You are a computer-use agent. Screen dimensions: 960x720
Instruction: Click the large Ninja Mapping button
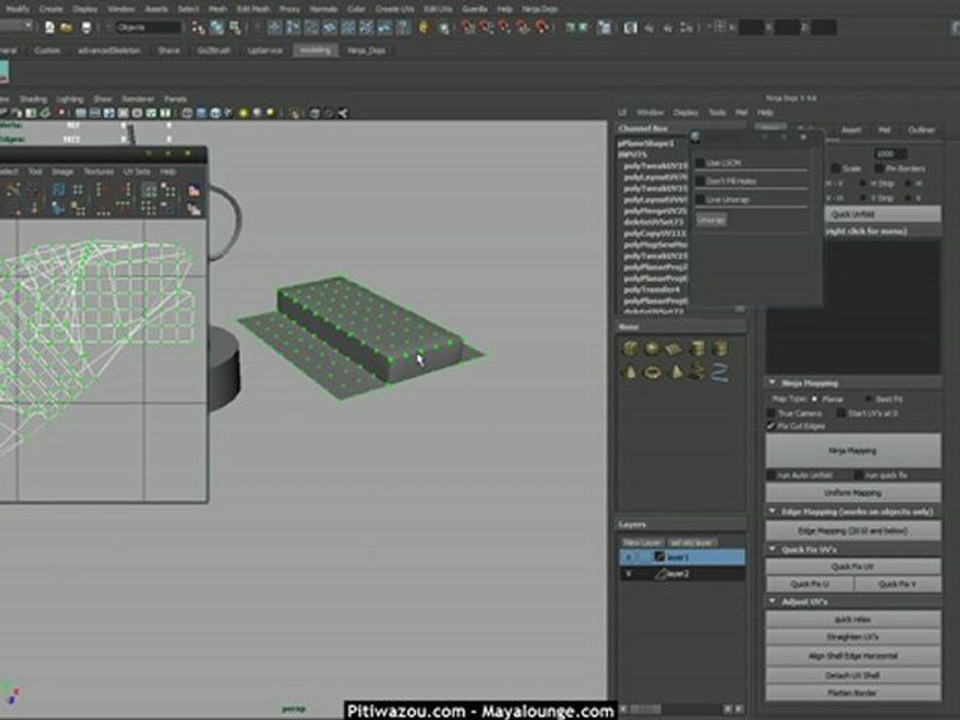tap(853, 451)
